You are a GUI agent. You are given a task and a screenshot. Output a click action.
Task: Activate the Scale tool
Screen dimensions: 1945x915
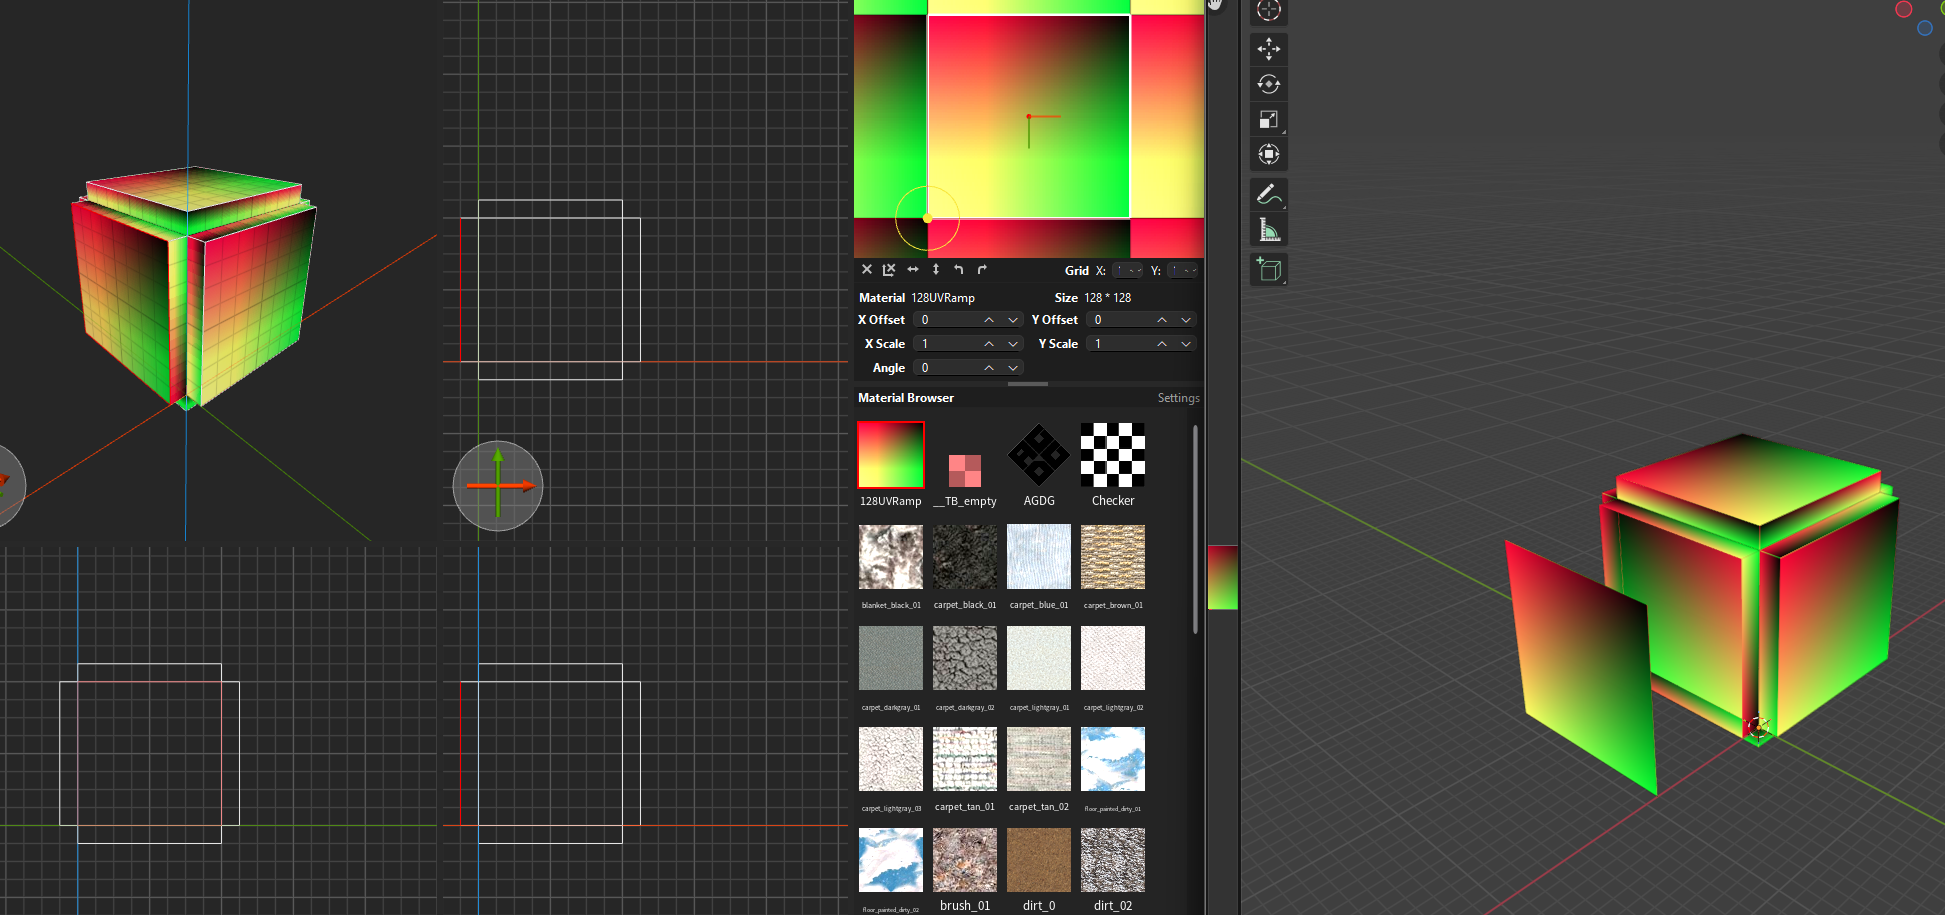1268,120
